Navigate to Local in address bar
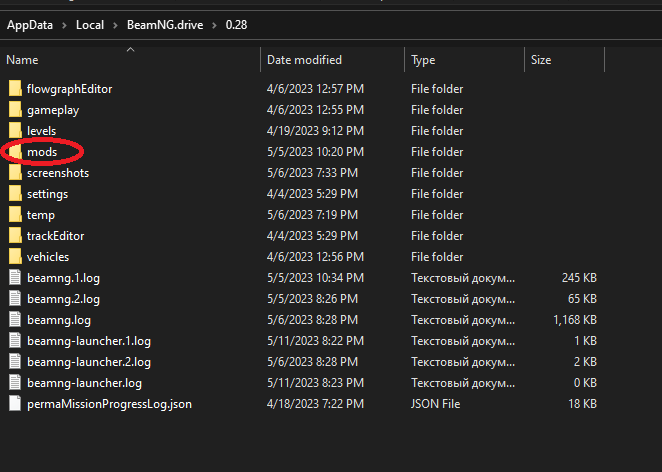This screenshot has height=472, width=662. point(90,24)
